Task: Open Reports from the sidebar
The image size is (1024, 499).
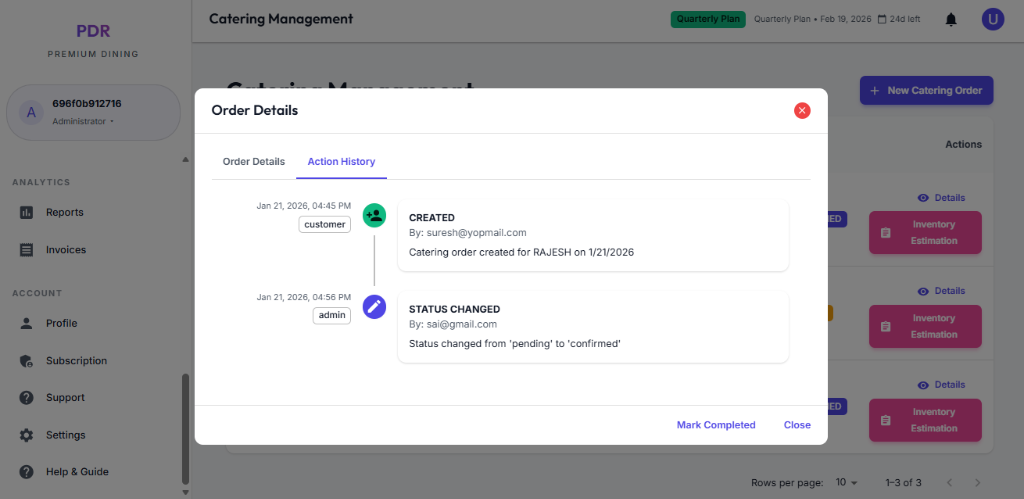Action: [x=64, y=212]
